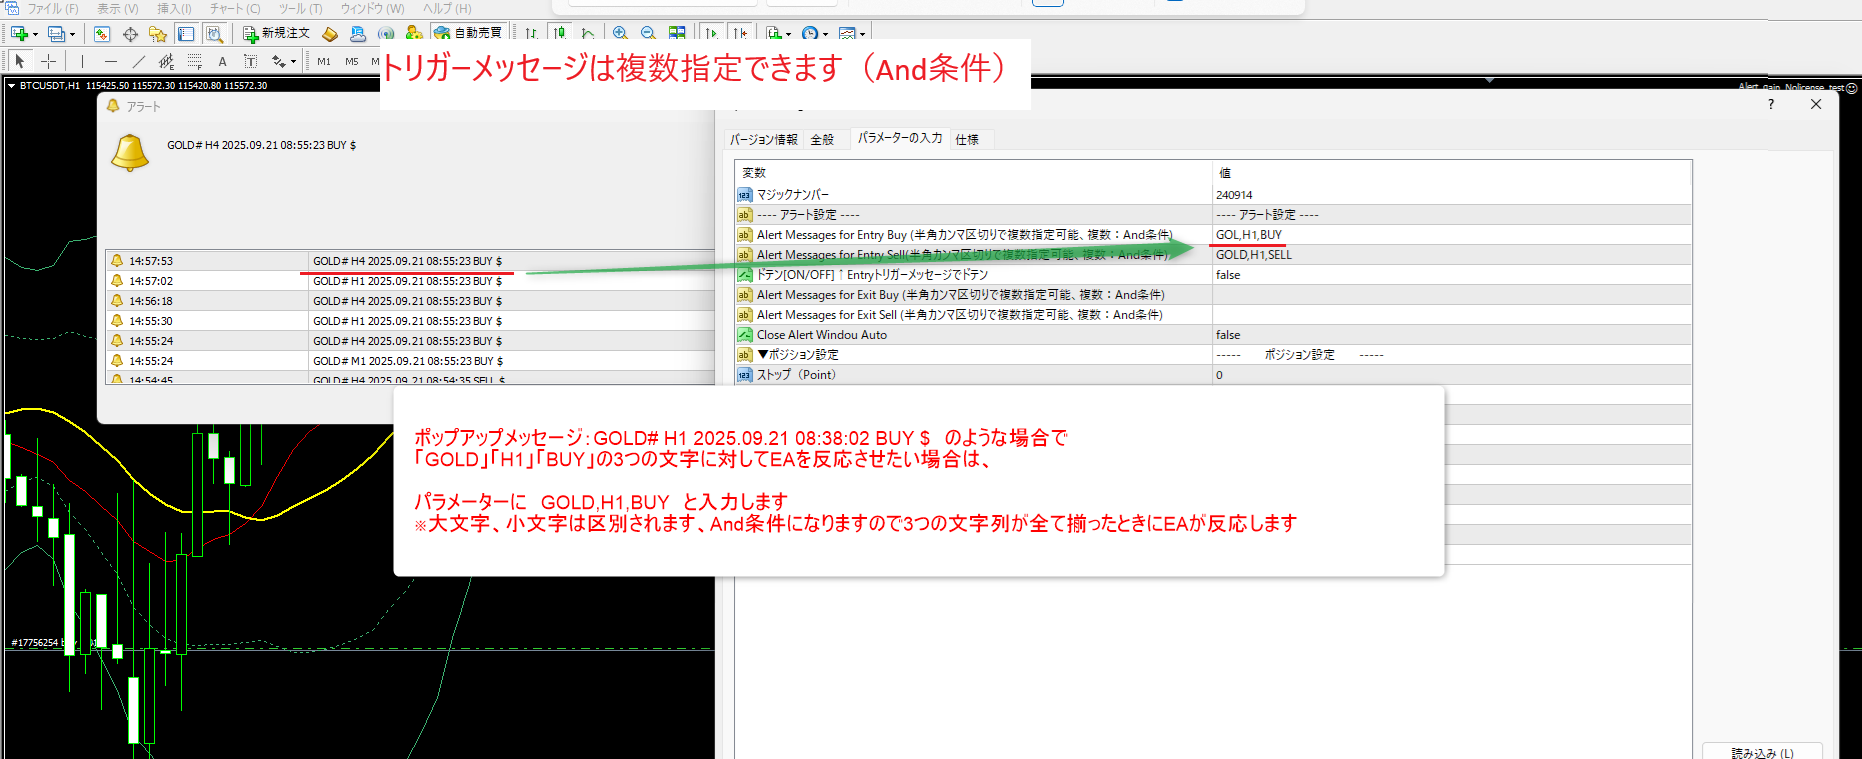The image size is (1862, 759).
Task: Click the BTCUSDT,H1 chart title triangle
Action: coord(11,86)
